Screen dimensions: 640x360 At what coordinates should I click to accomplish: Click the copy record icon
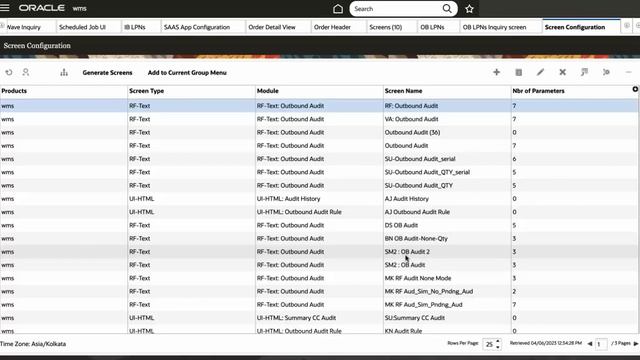(x=518, y=72)
